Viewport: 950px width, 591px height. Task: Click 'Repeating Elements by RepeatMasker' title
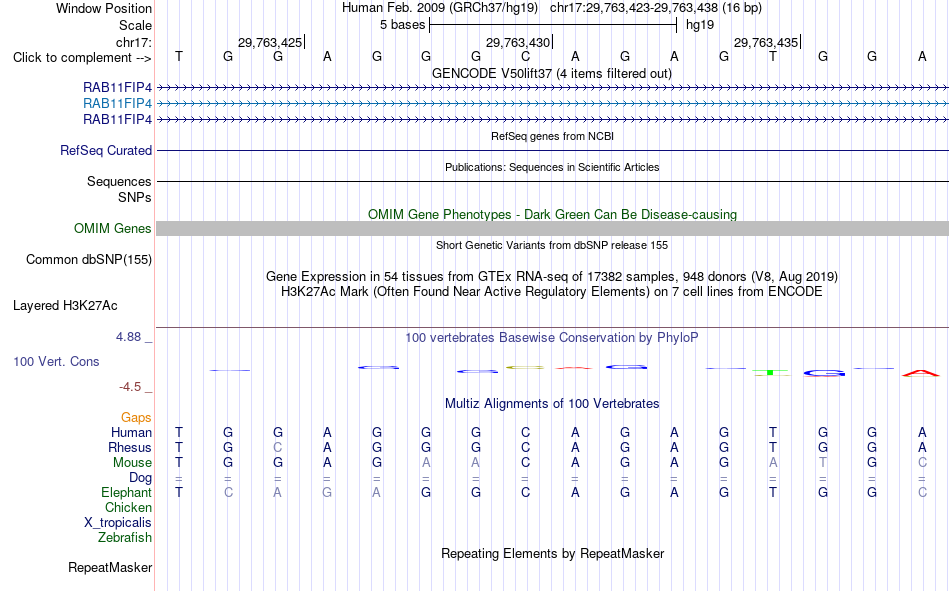(553, 553)
